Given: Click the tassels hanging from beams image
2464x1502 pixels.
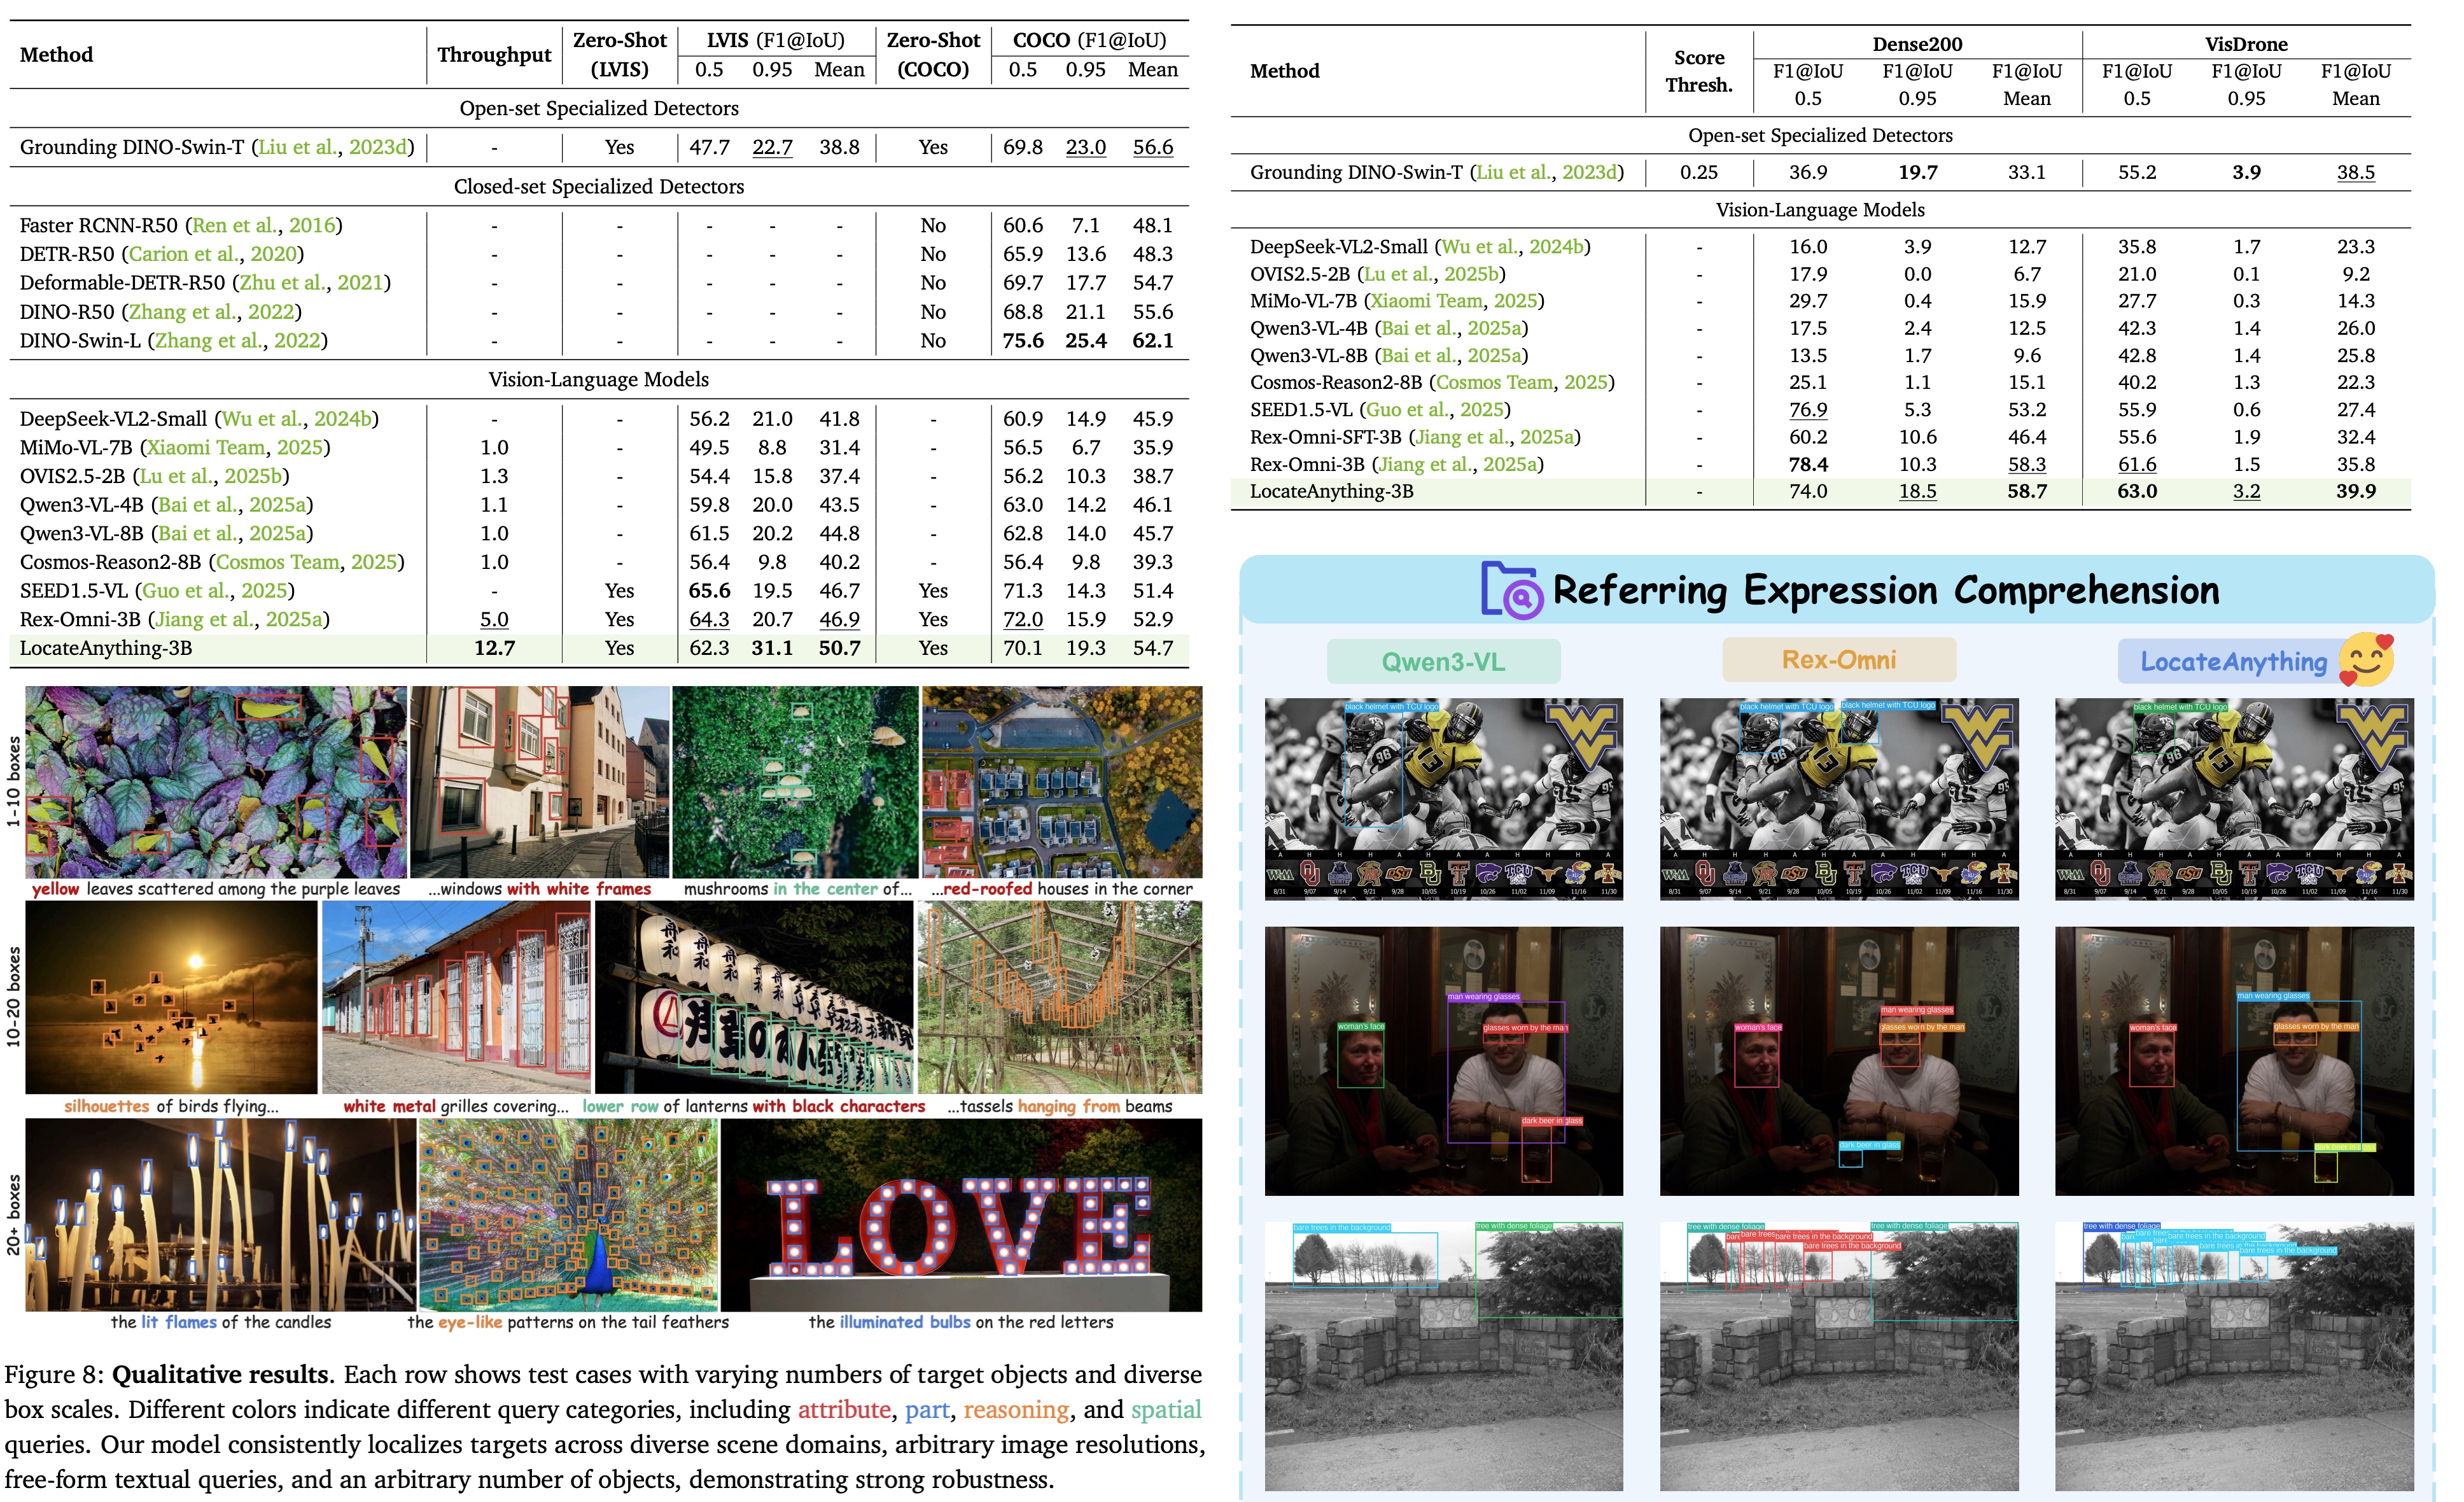Looking at the screenshot, I should [1060, 997].
